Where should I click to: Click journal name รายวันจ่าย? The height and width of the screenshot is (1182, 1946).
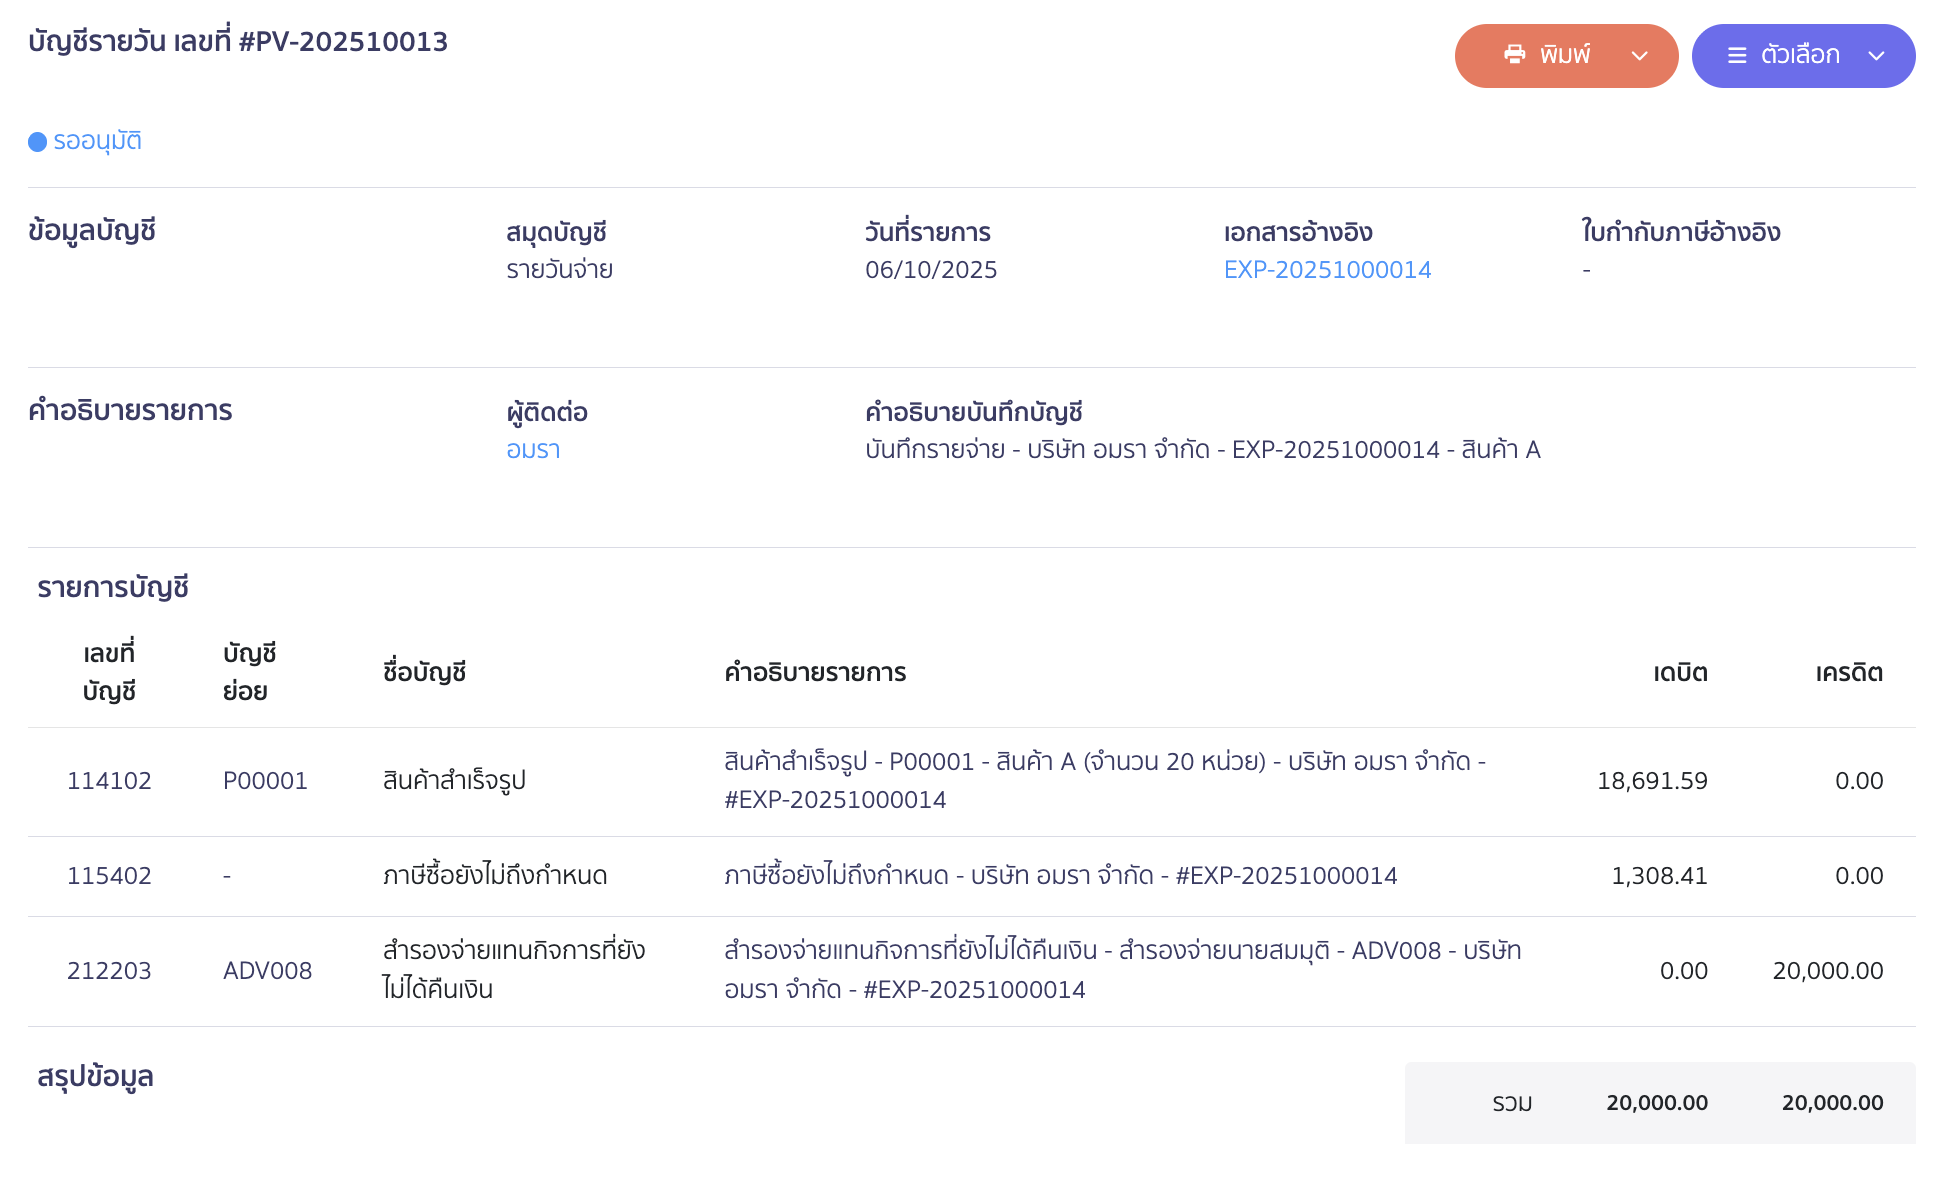coord(559,269)
